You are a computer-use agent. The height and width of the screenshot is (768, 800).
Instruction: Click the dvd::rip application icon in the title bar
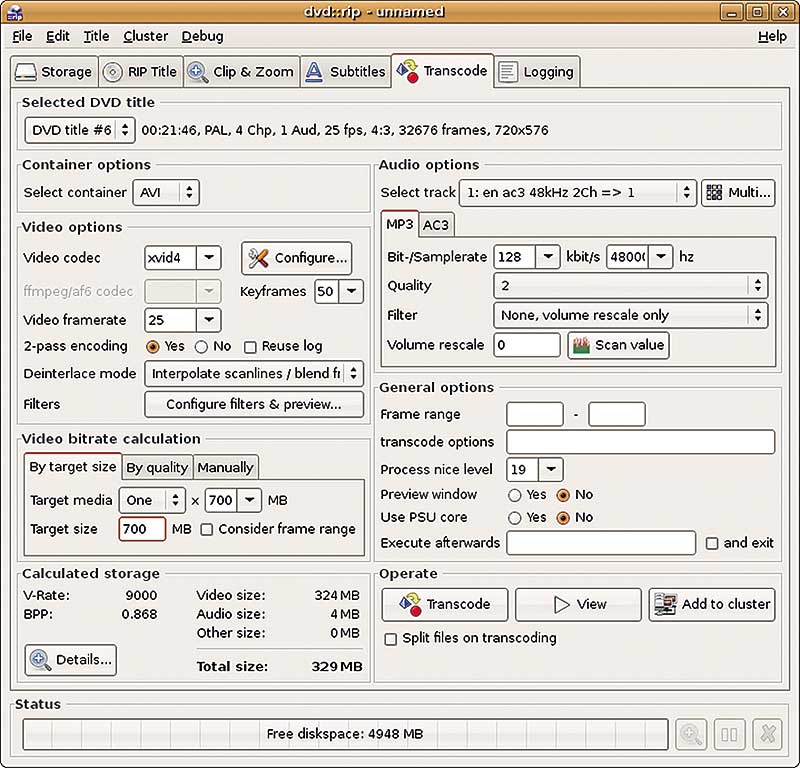pos(15,12)
